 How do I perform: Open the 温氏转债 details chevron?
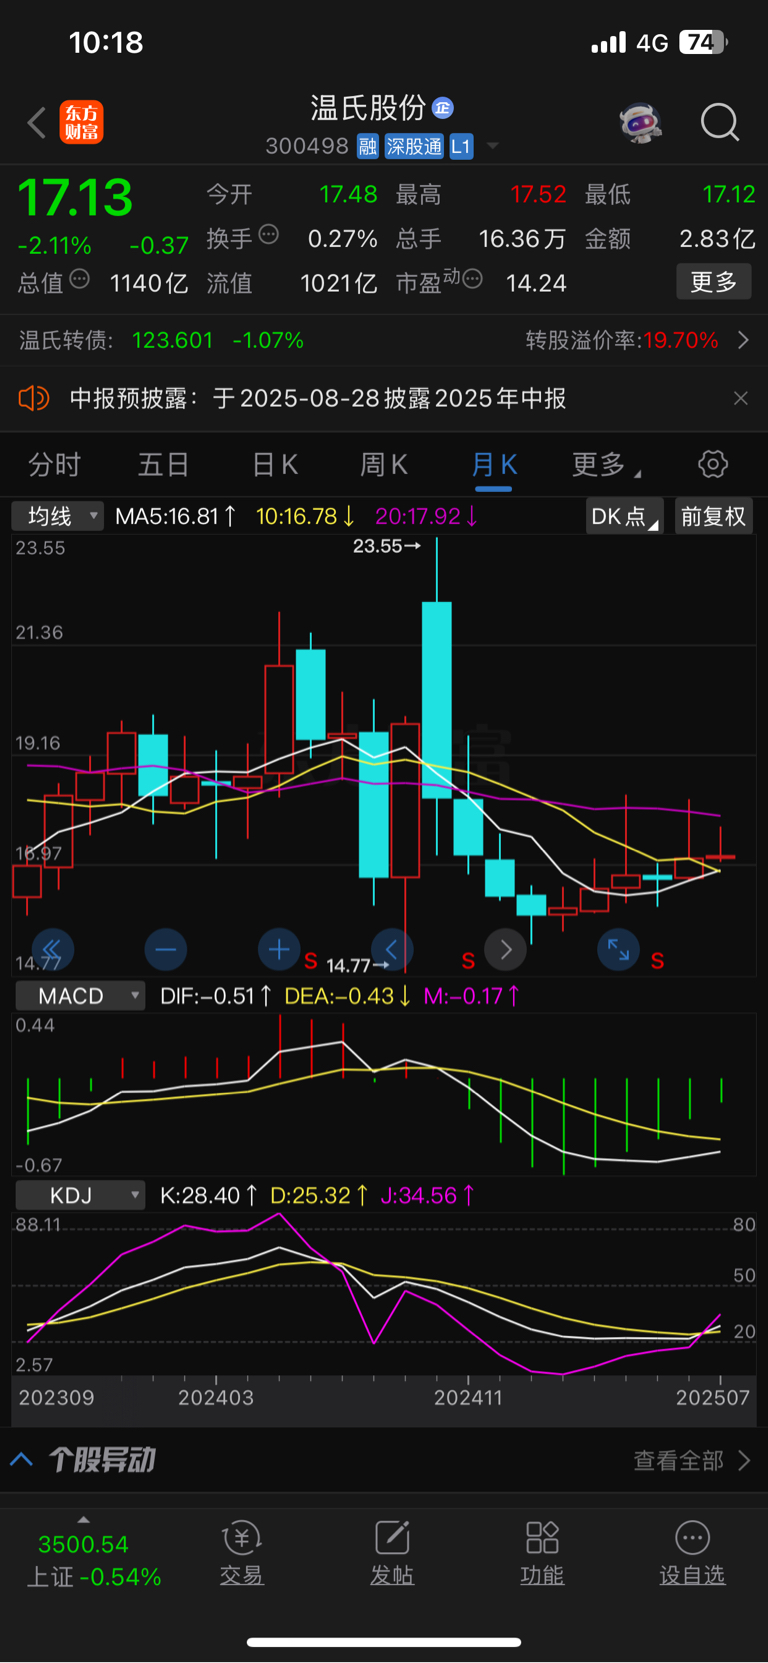tap(743, 340)
